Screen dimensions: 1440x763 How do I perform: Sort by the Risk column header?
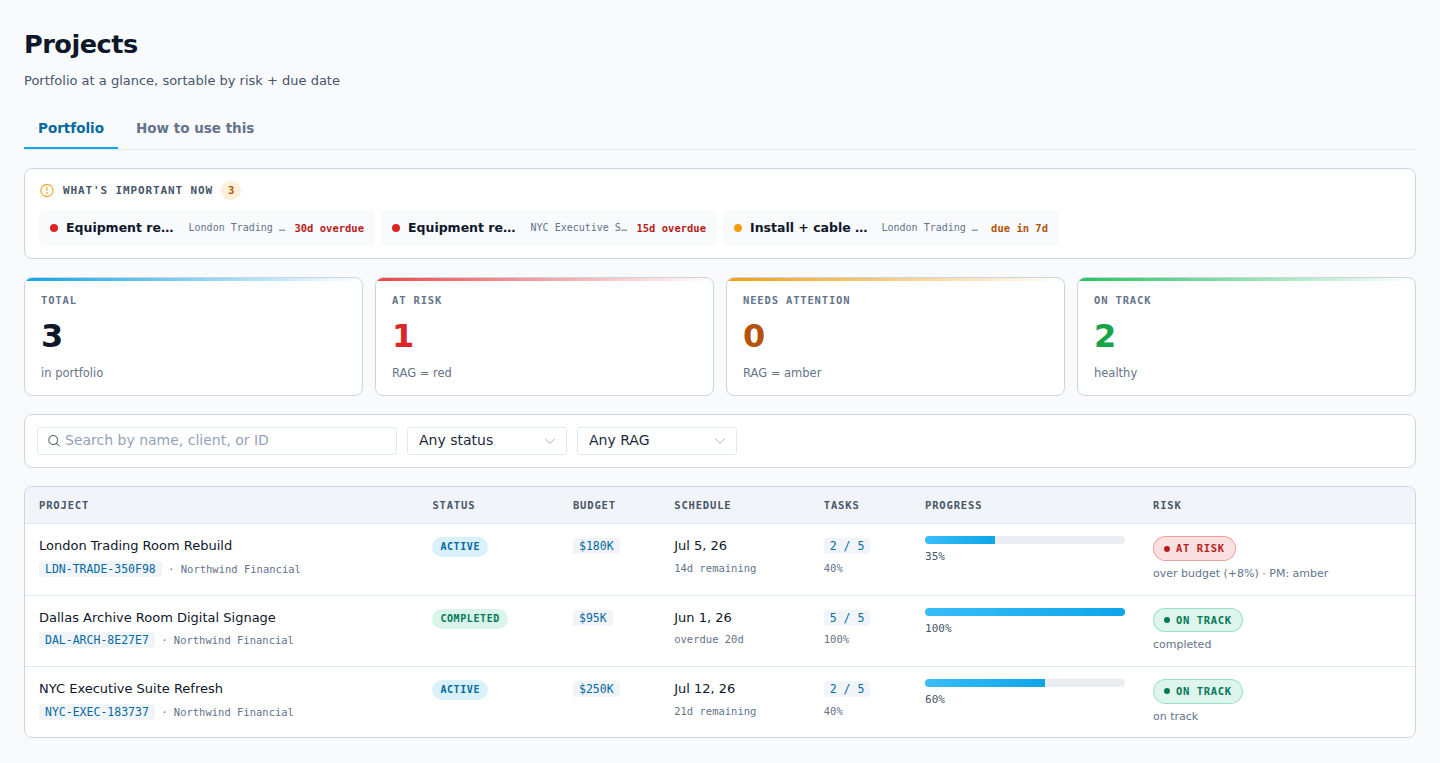click(1167, 506)
